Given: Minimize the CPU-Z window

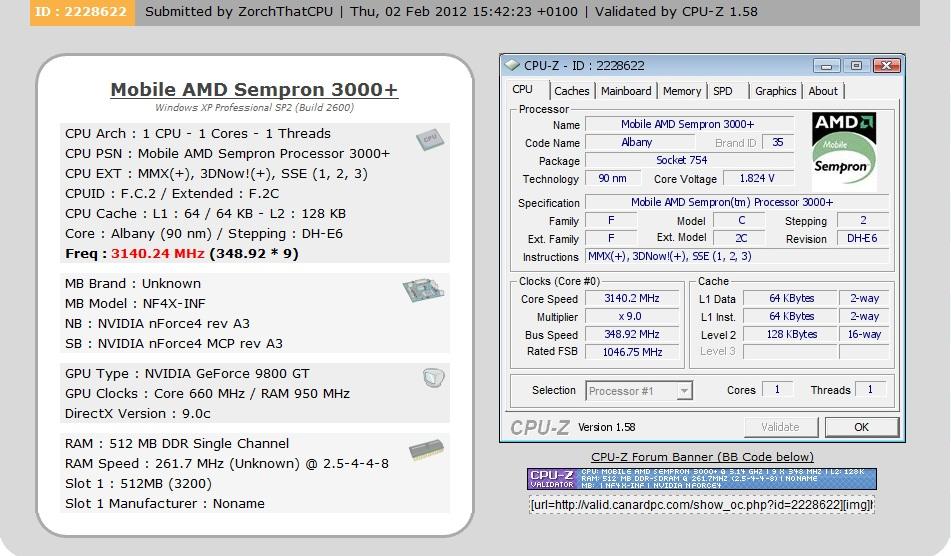Looking at the screenshot, I should click(x=826, y=65).
